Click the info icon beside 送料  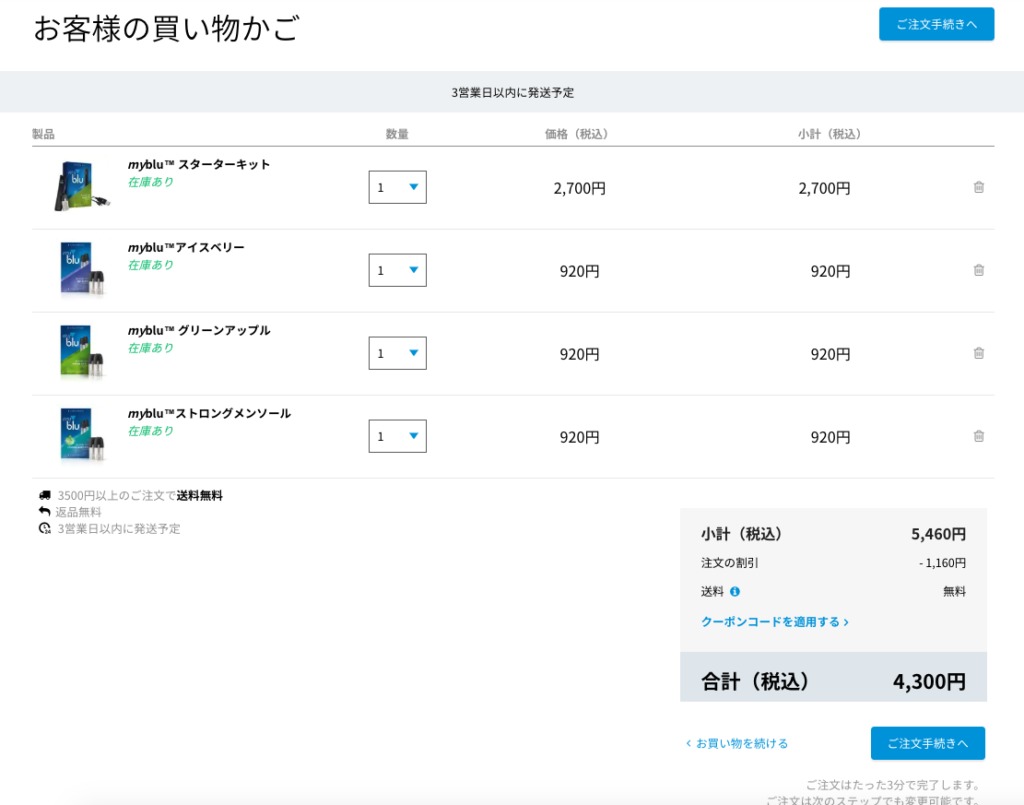pyautogui.click(x=735, y=592)
